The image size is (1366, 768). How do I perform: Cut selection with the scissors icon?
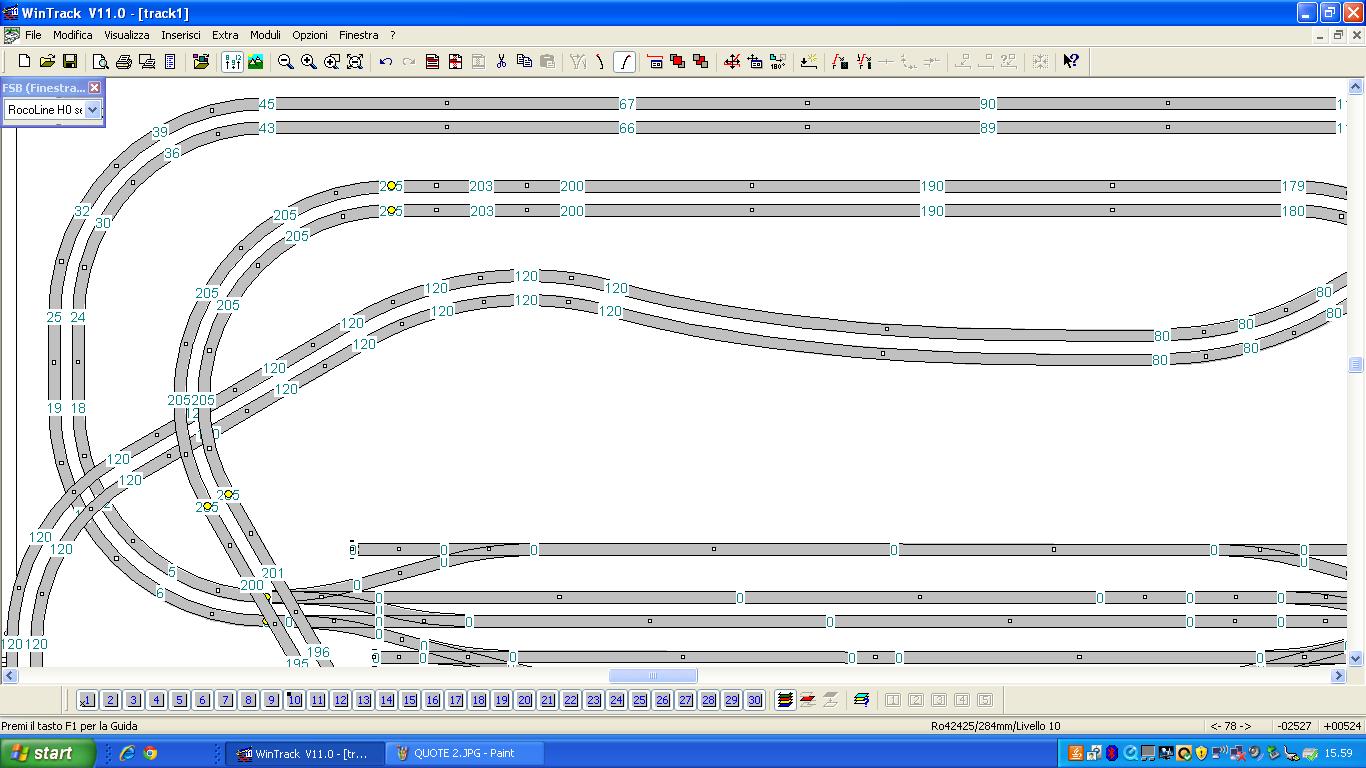[501, 62]
